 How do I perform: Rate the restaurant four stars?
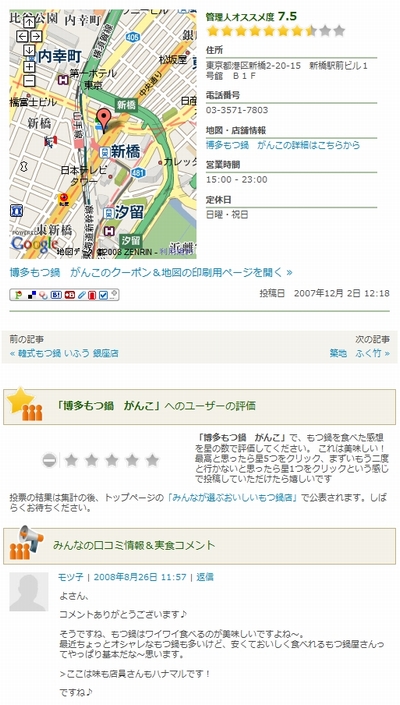(x=132, y=460)
